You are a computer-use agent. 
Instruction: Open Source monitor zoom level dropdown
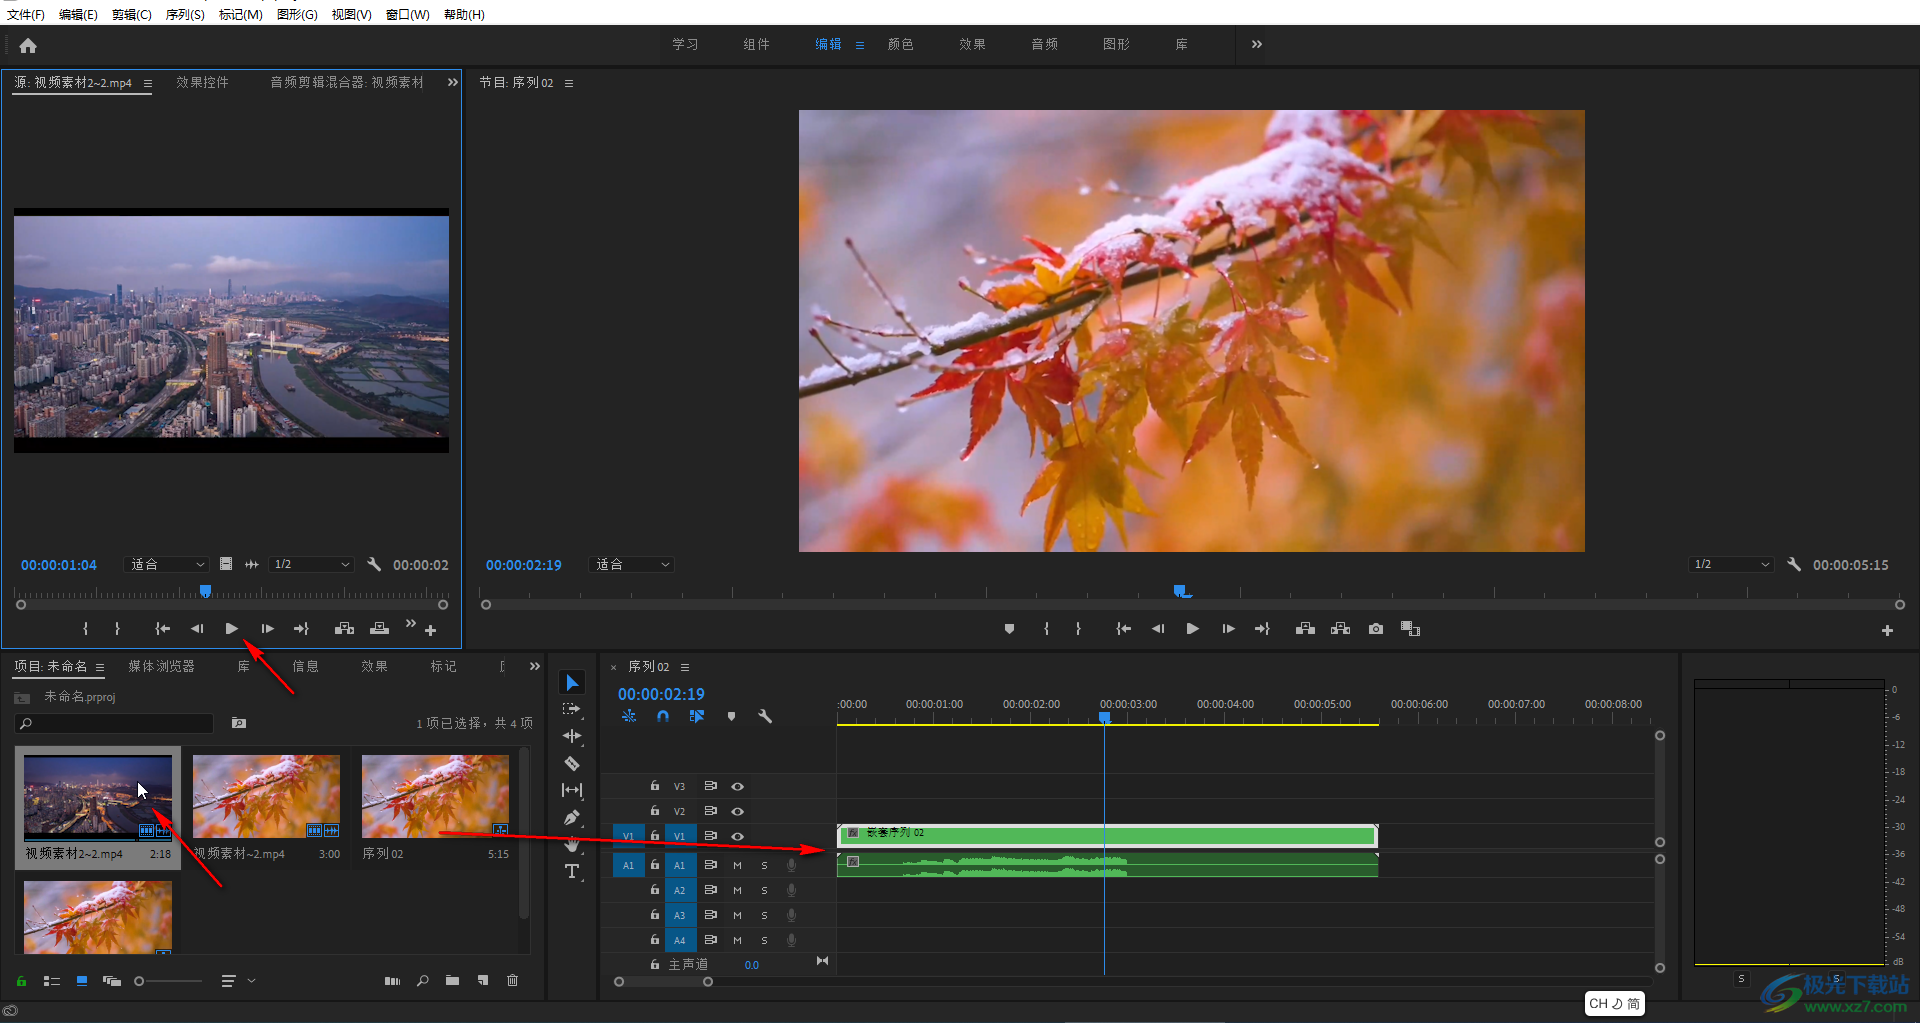(166, 565)
